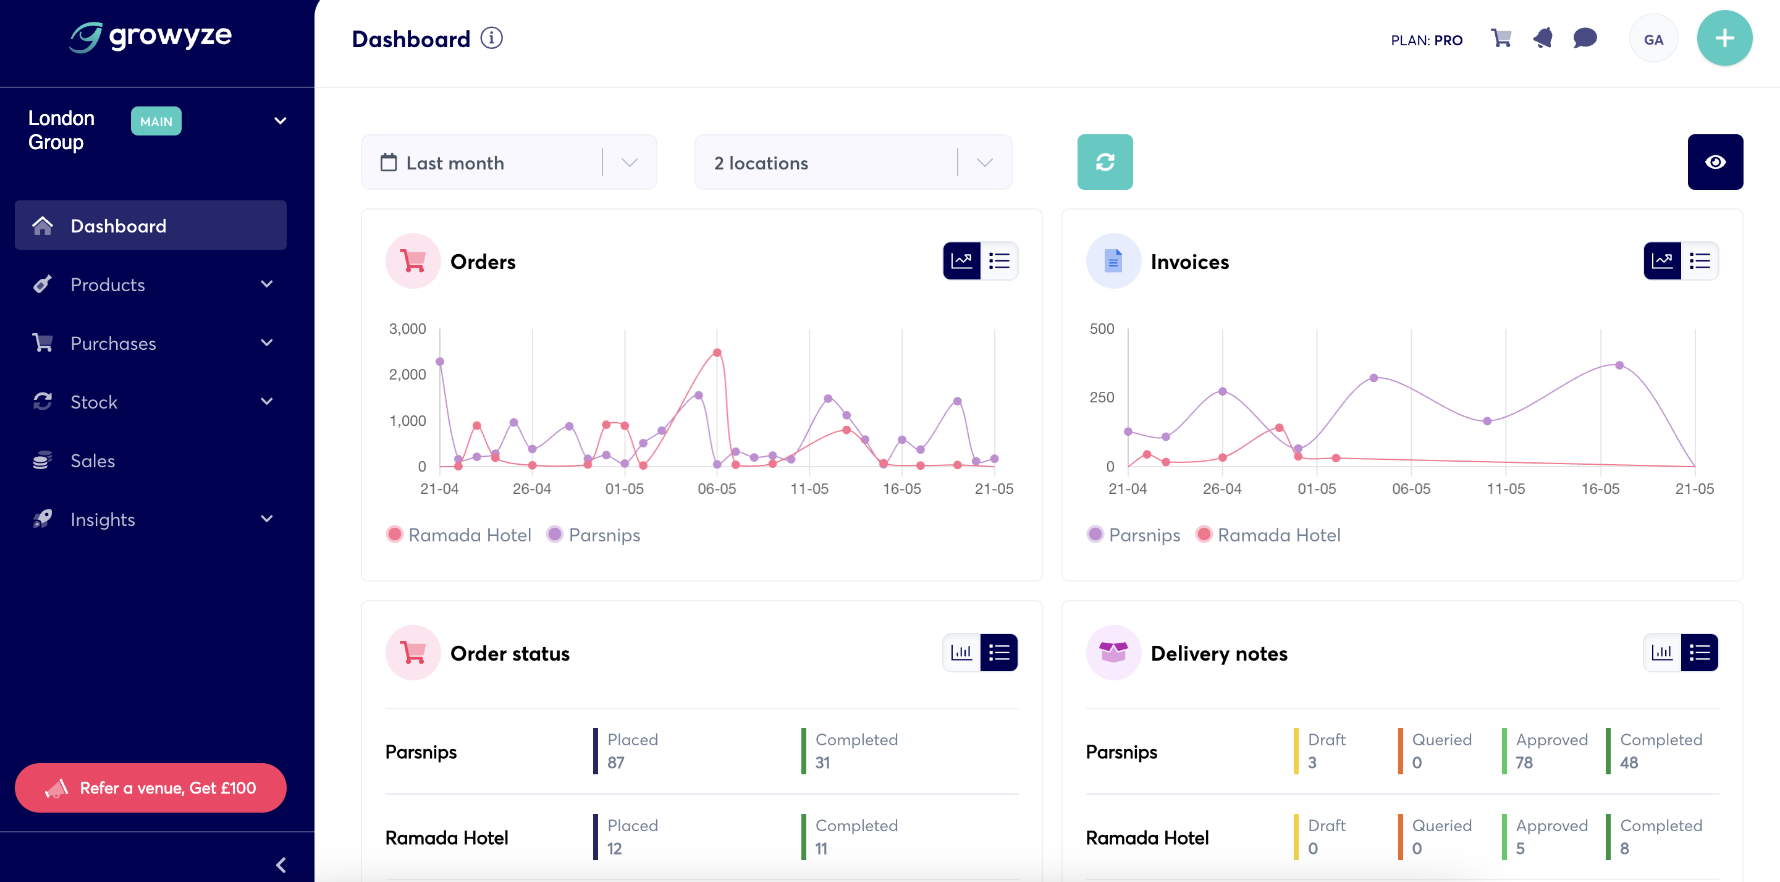The height and width of the screenshot is (882, 1780).
Task: Open the Last month date range dropdown
Action: pos(508,163)
